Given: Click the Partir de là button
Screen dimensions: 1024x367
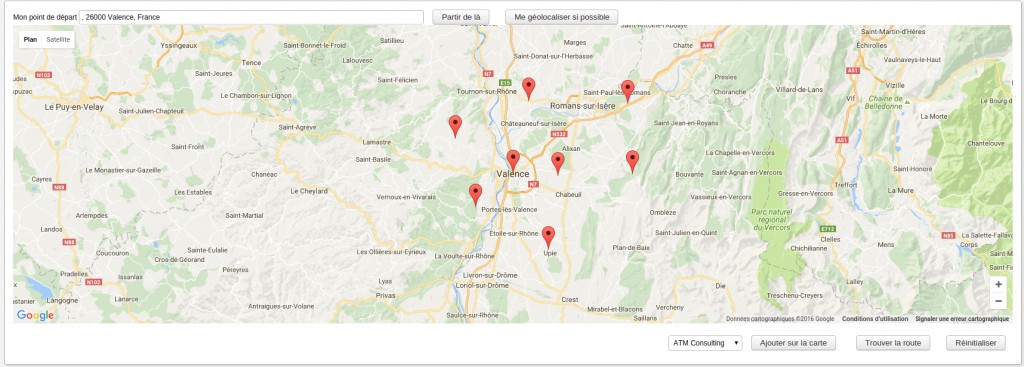Looking at the screenshot, I should coord(461,17).
